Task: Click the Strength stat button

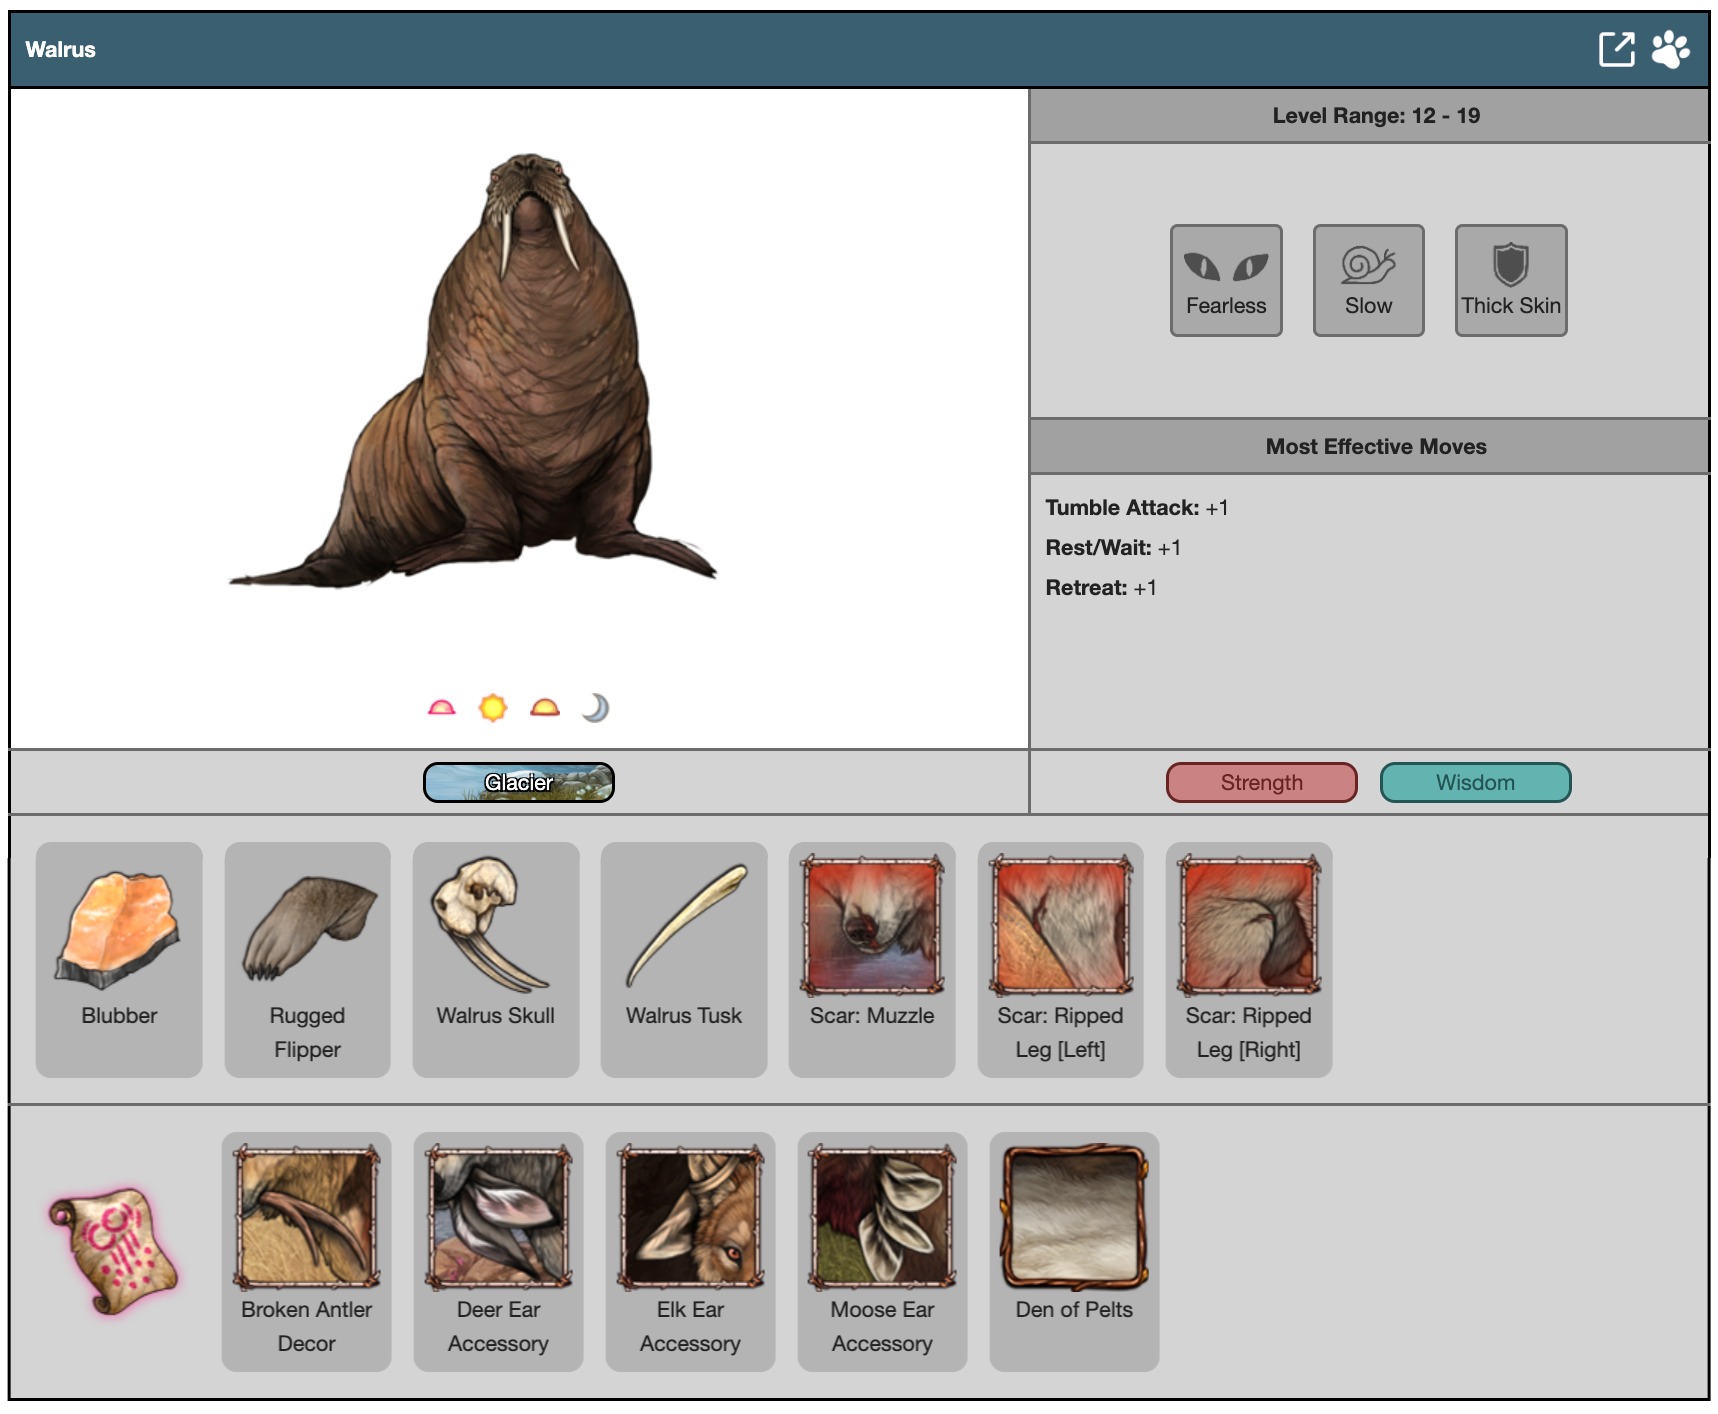Action: [x=1261, y=782]
